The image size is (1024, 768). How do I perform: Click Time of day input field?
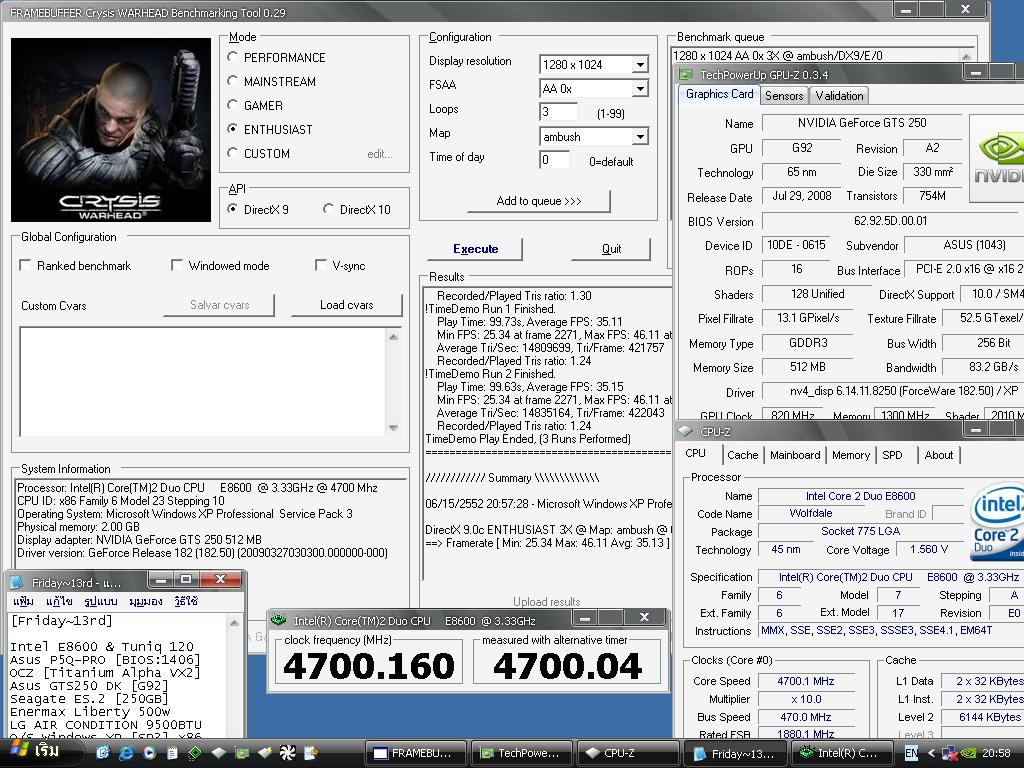point(554,160)
